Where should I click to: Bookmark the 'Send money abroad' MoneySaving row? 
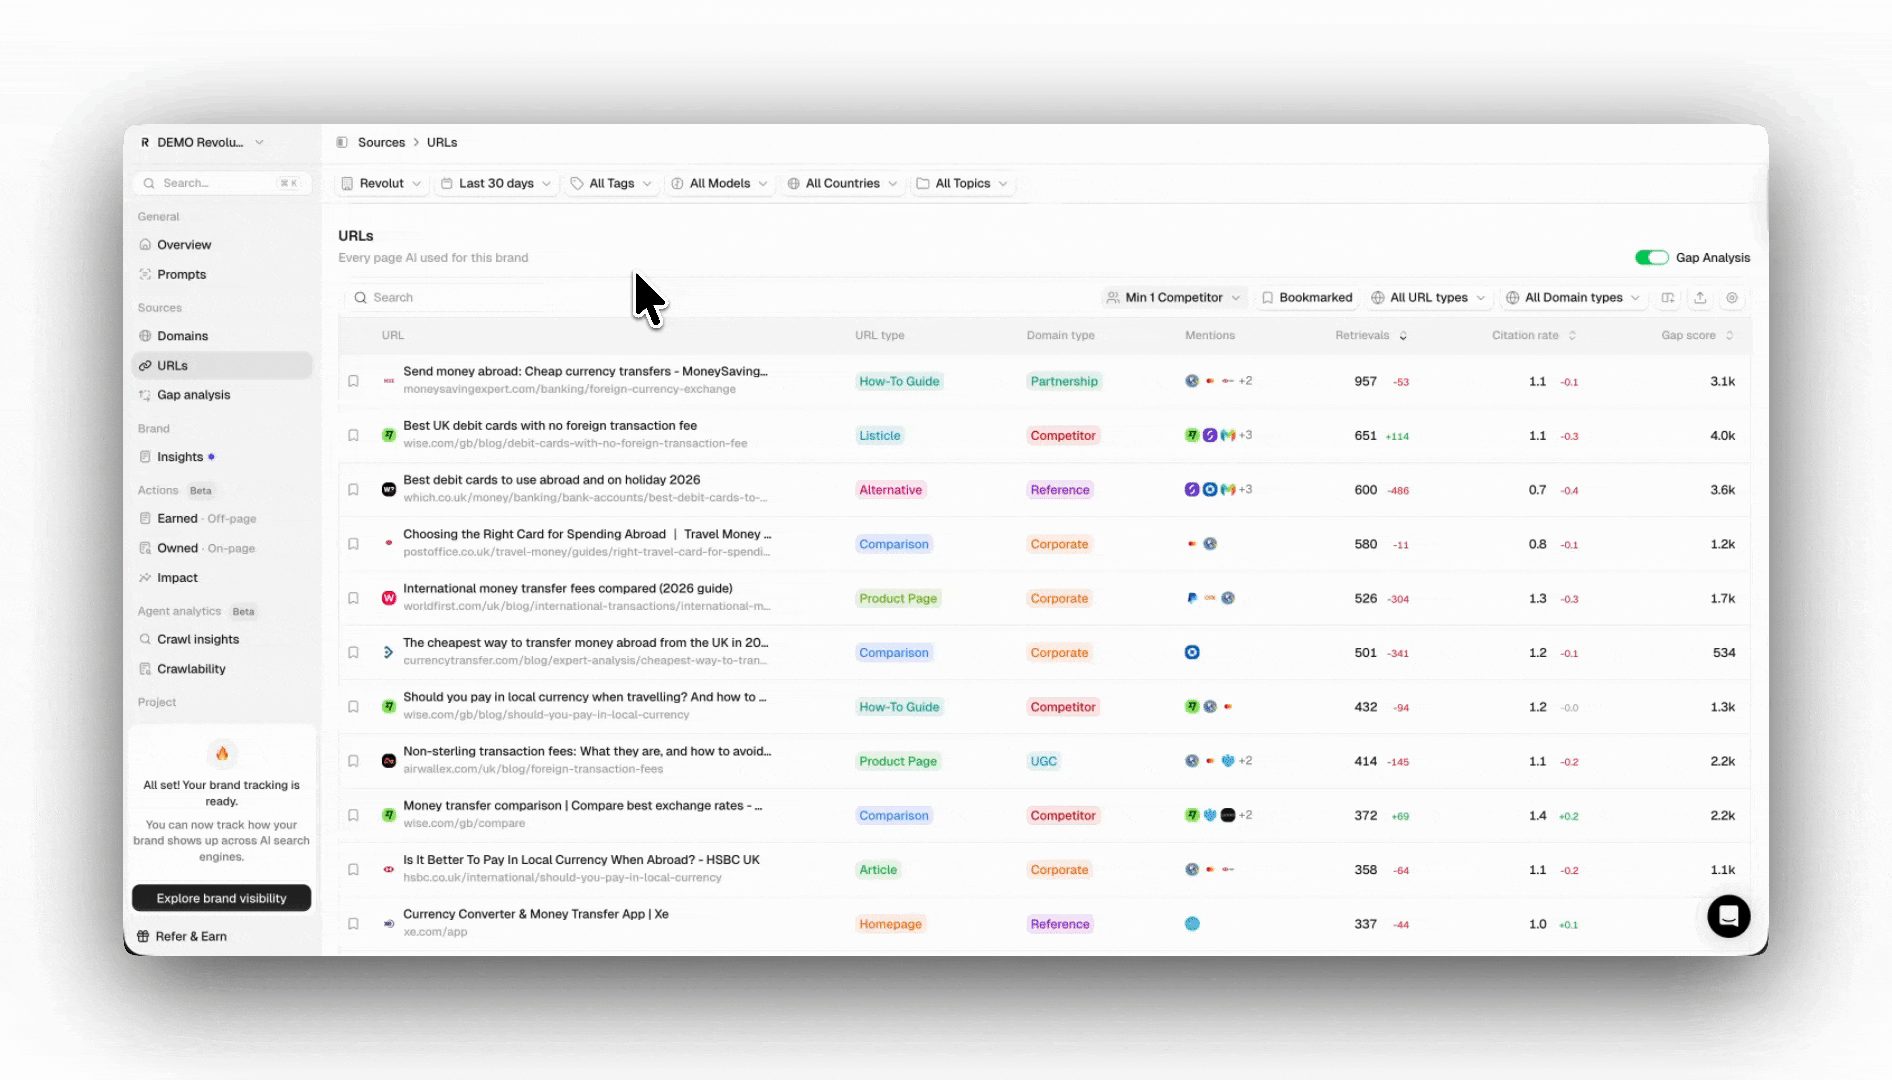(353, 381)
